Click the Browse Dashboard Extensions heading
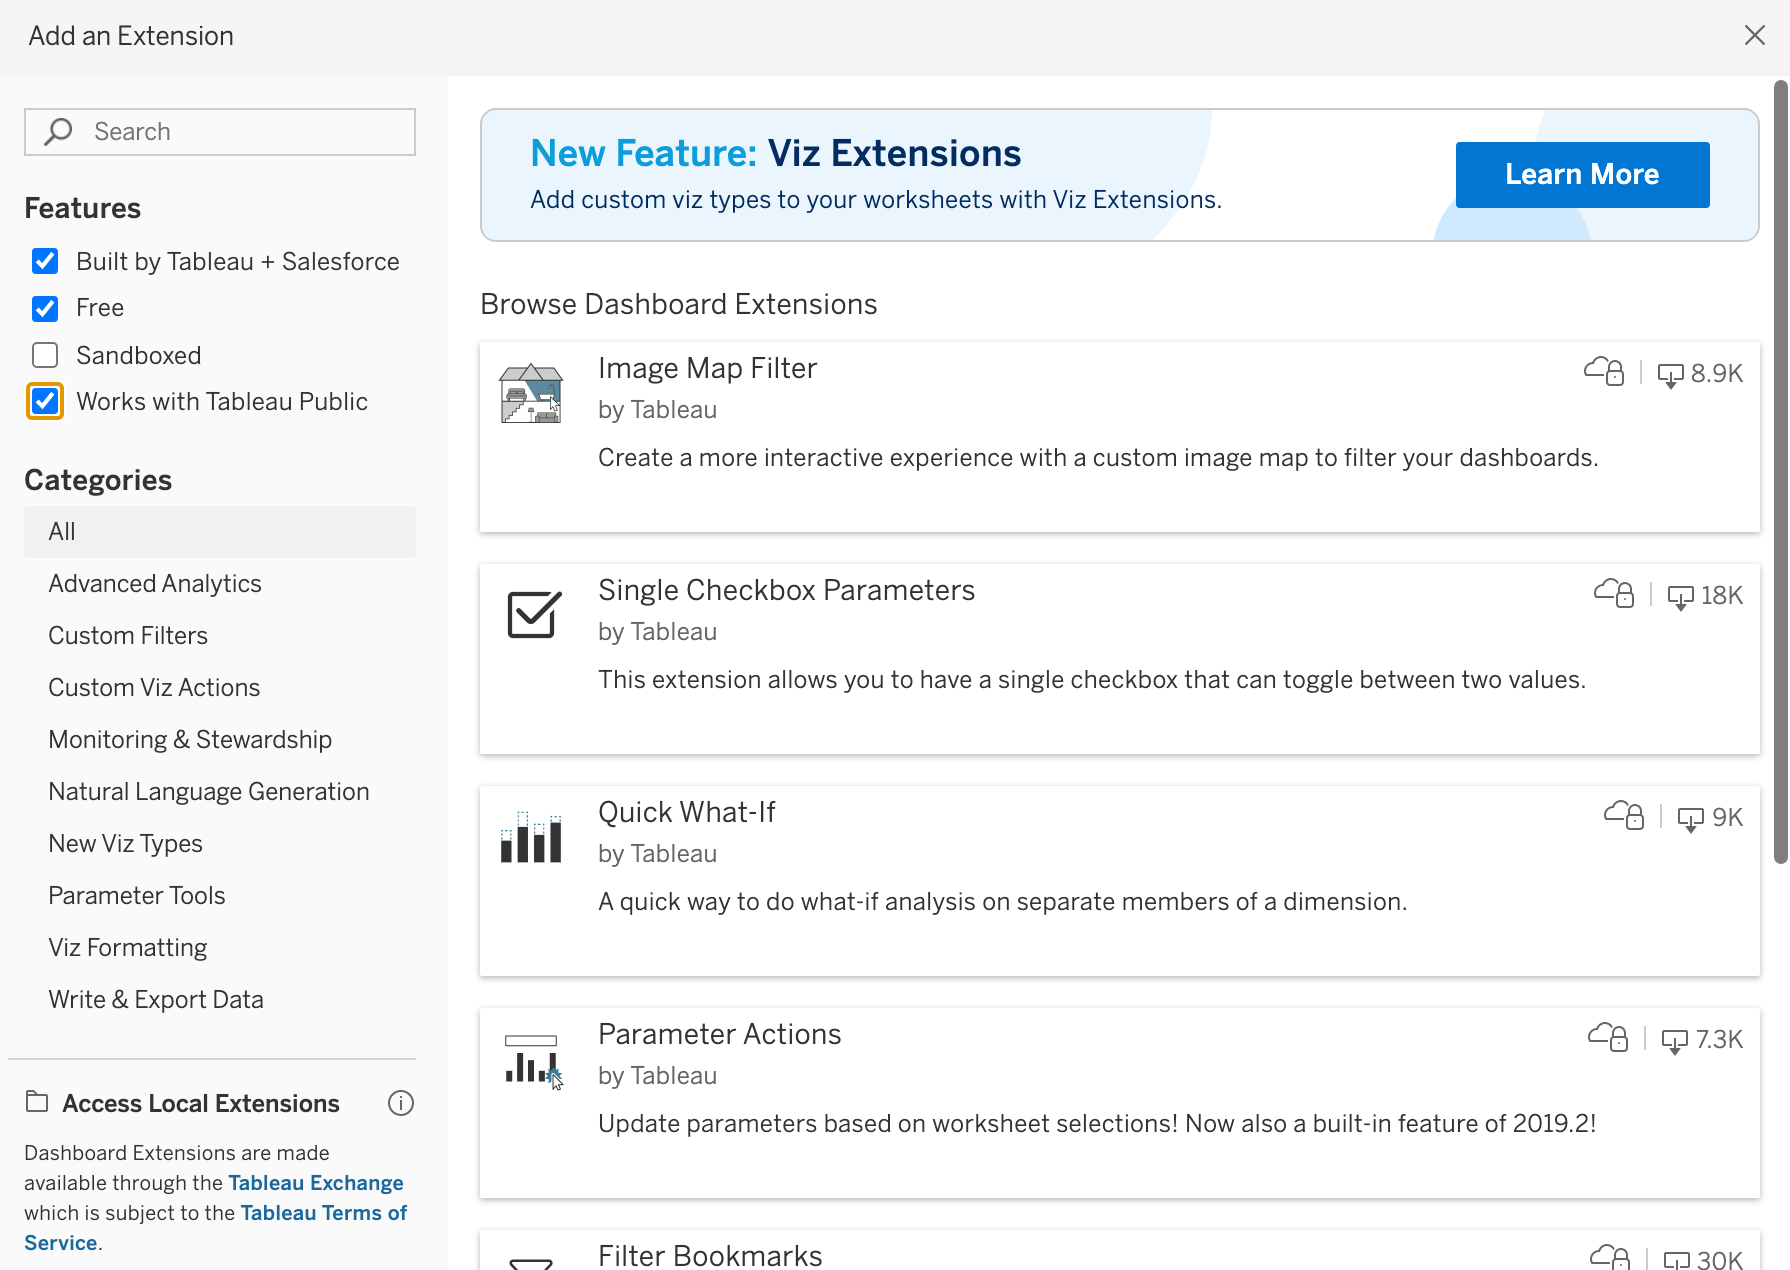The width and height of the screenshot is (1790, 1270). pos(679,304)
